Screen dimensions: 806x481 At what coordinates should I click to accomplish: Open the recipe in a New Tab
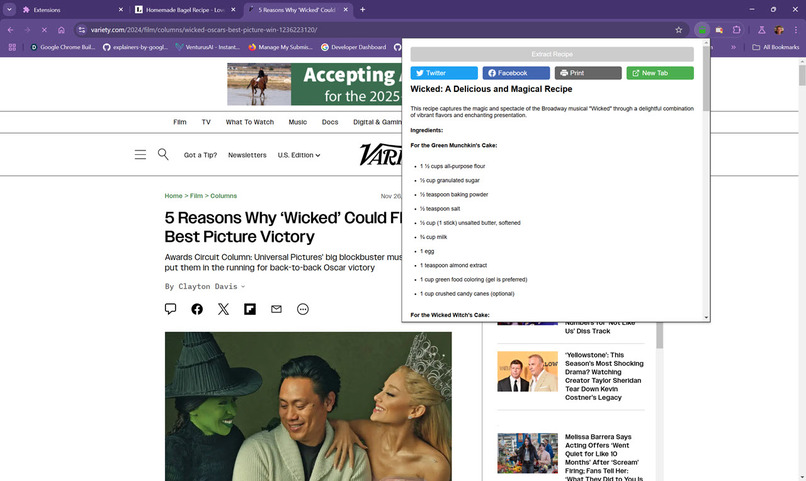pyautogui.click(x=660, y=73)
